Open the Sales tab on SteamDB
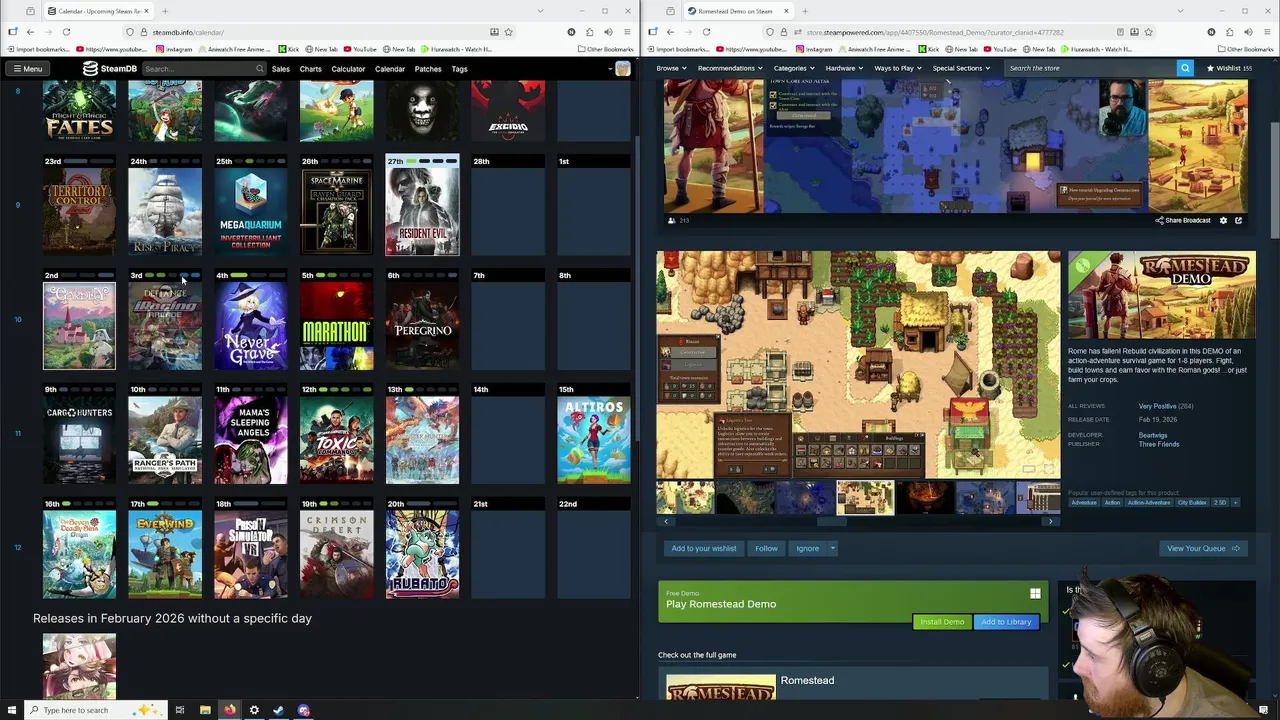Viewport: 1280px width, 720px height. (281, 69)
